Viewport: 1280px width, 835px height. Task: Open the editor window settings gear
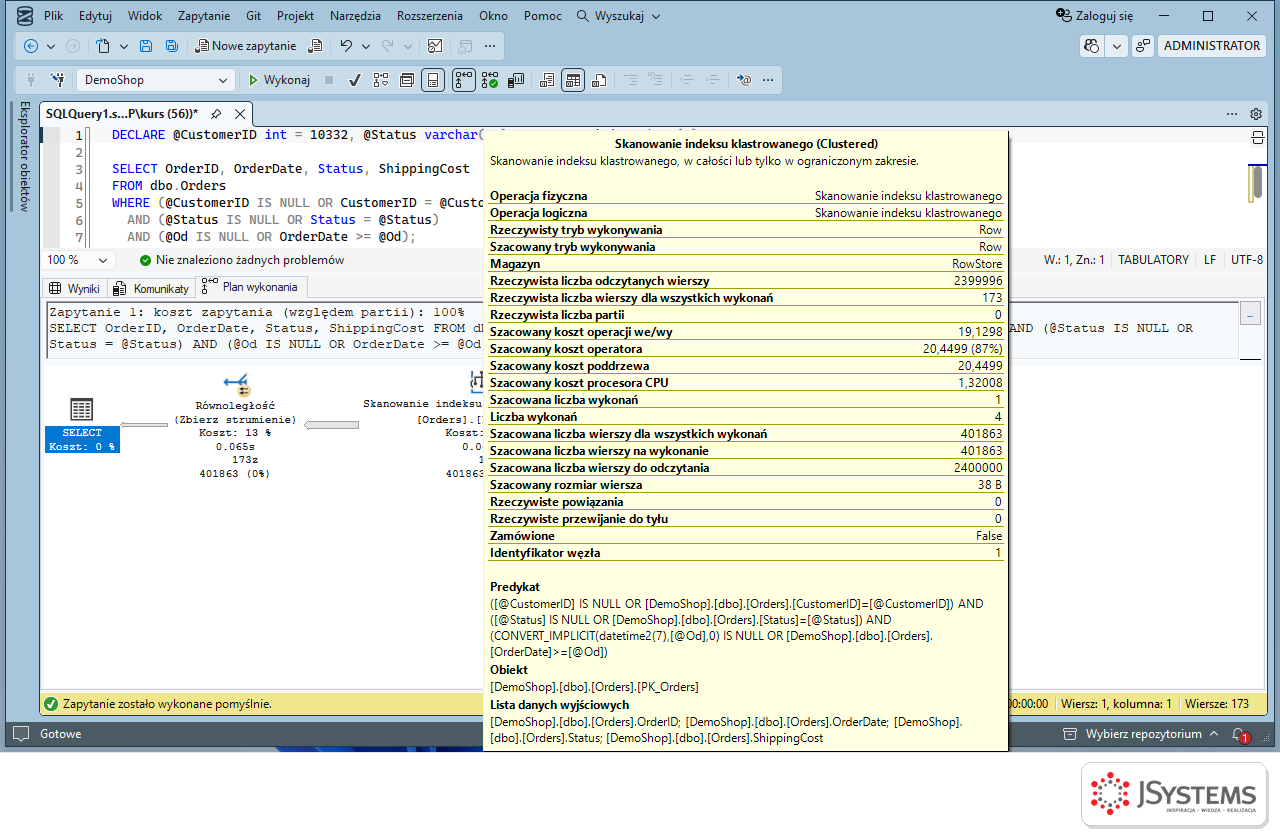click(x=1256, y=114)
